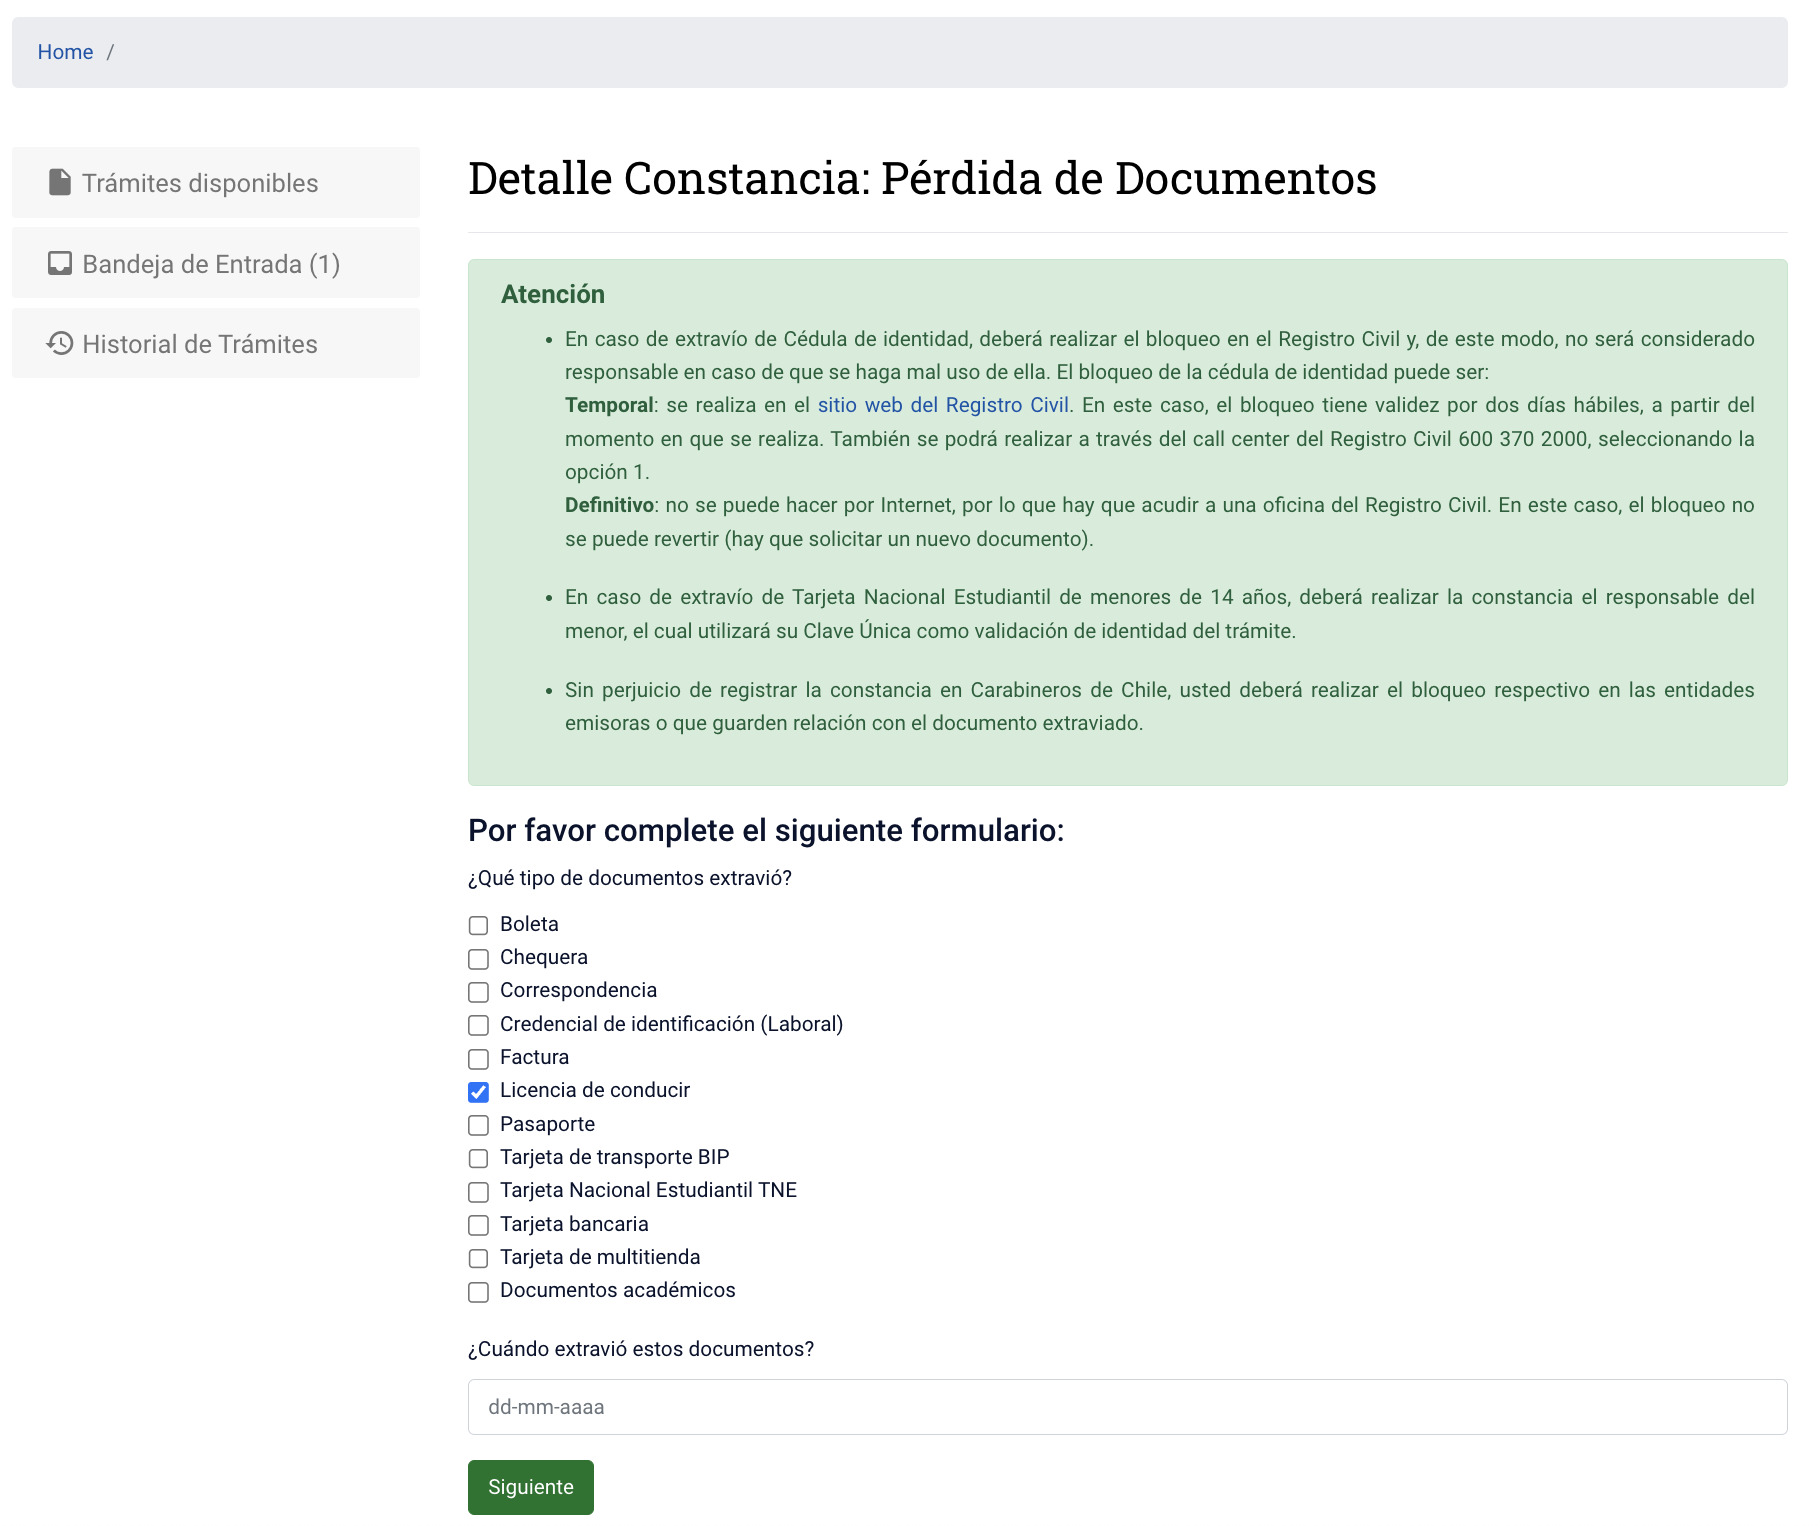This screenshot has width=1820, height=1526.
Task: Enable the Factura option
Action: (x=477, y=1059)
